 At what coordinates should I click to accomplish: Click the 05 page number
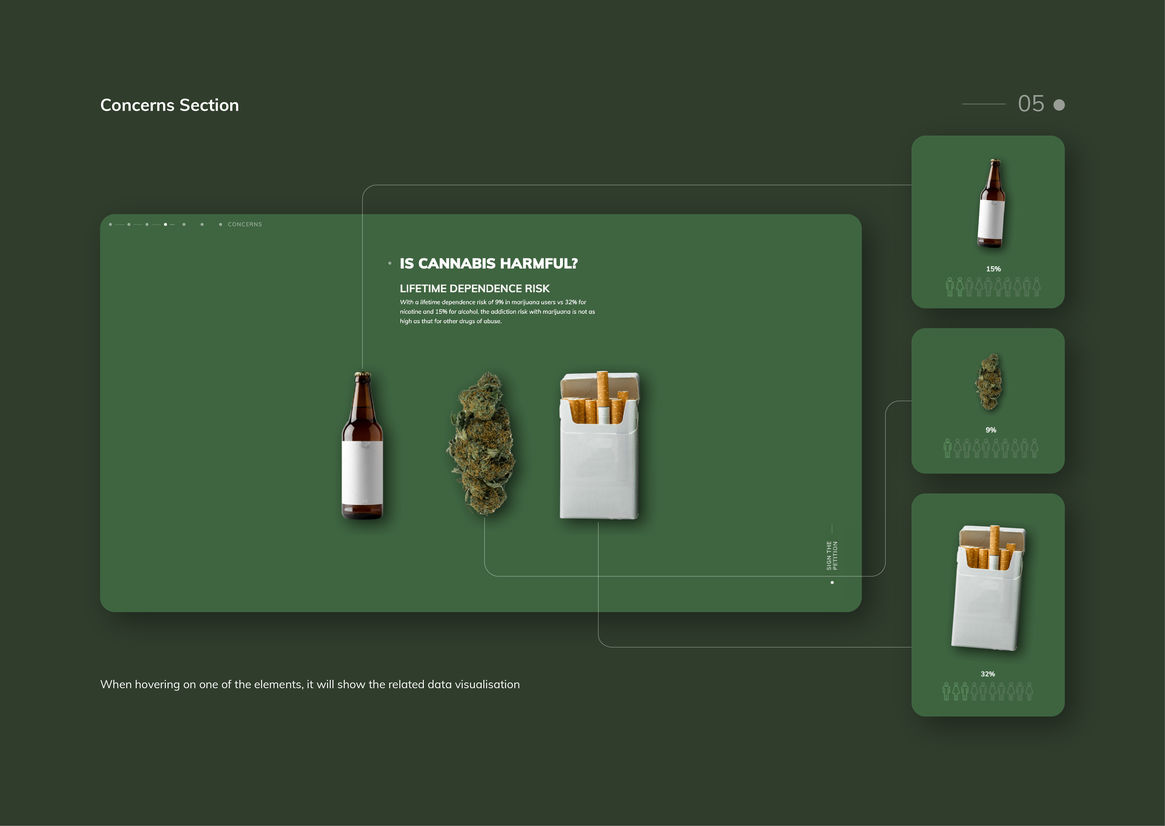click(x=1030, y=104)
